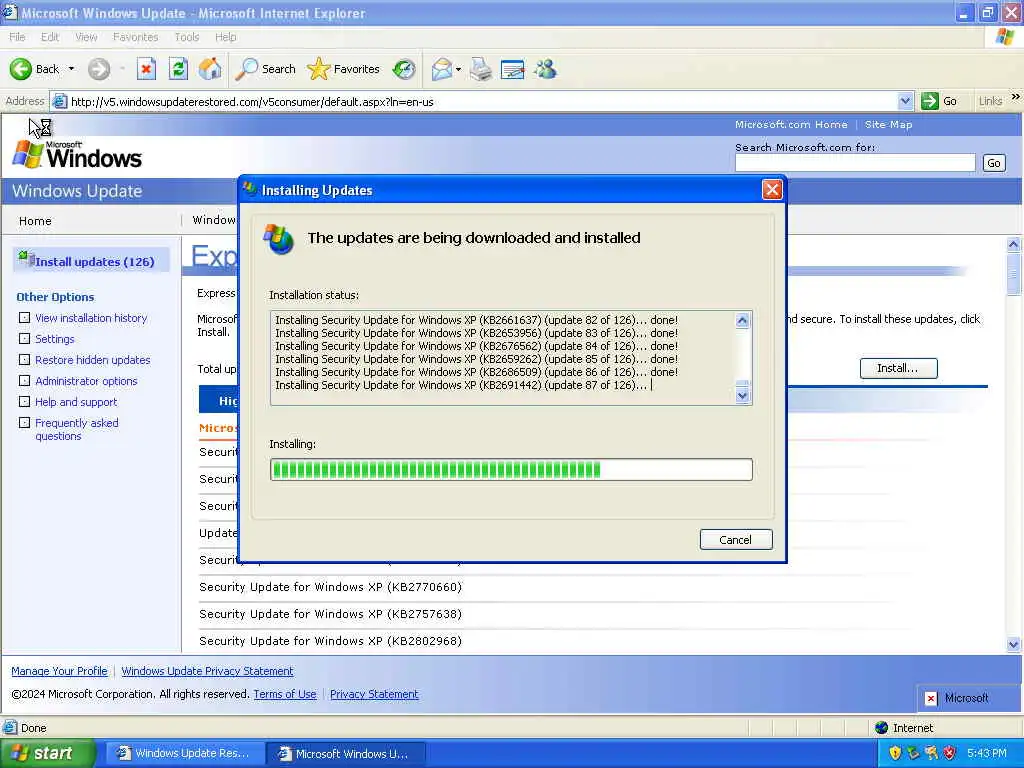Click the IE page icon in status bar
The height and width of the screenshot is (768, 1024).
10,728
